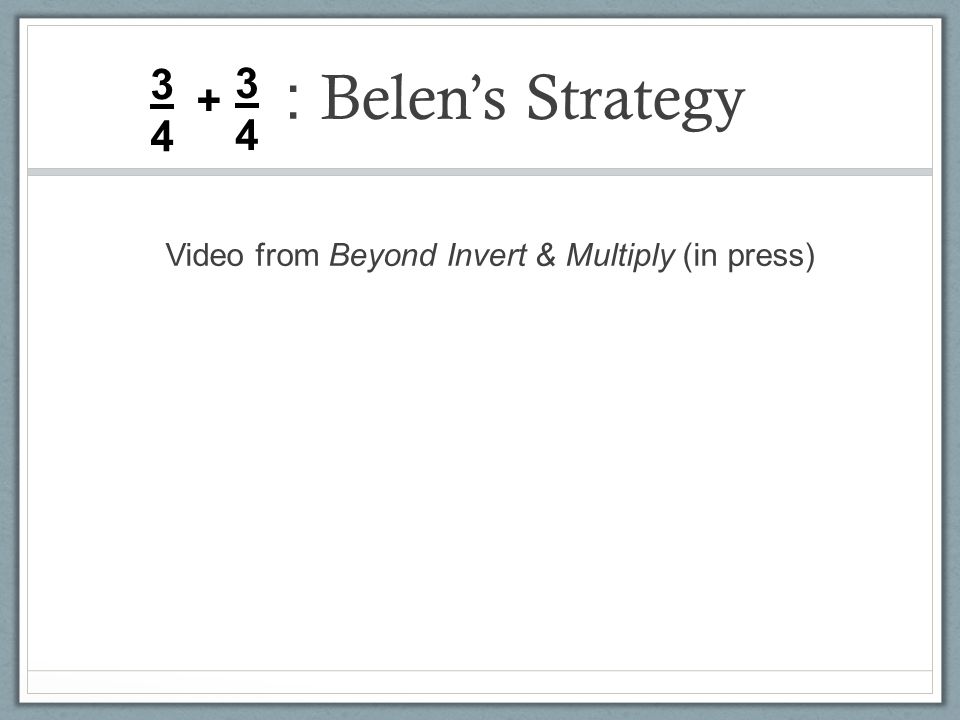The width and height of the screenshot is (960, 720).
Task: Click the (in press) text
Action: pos(749,256)
